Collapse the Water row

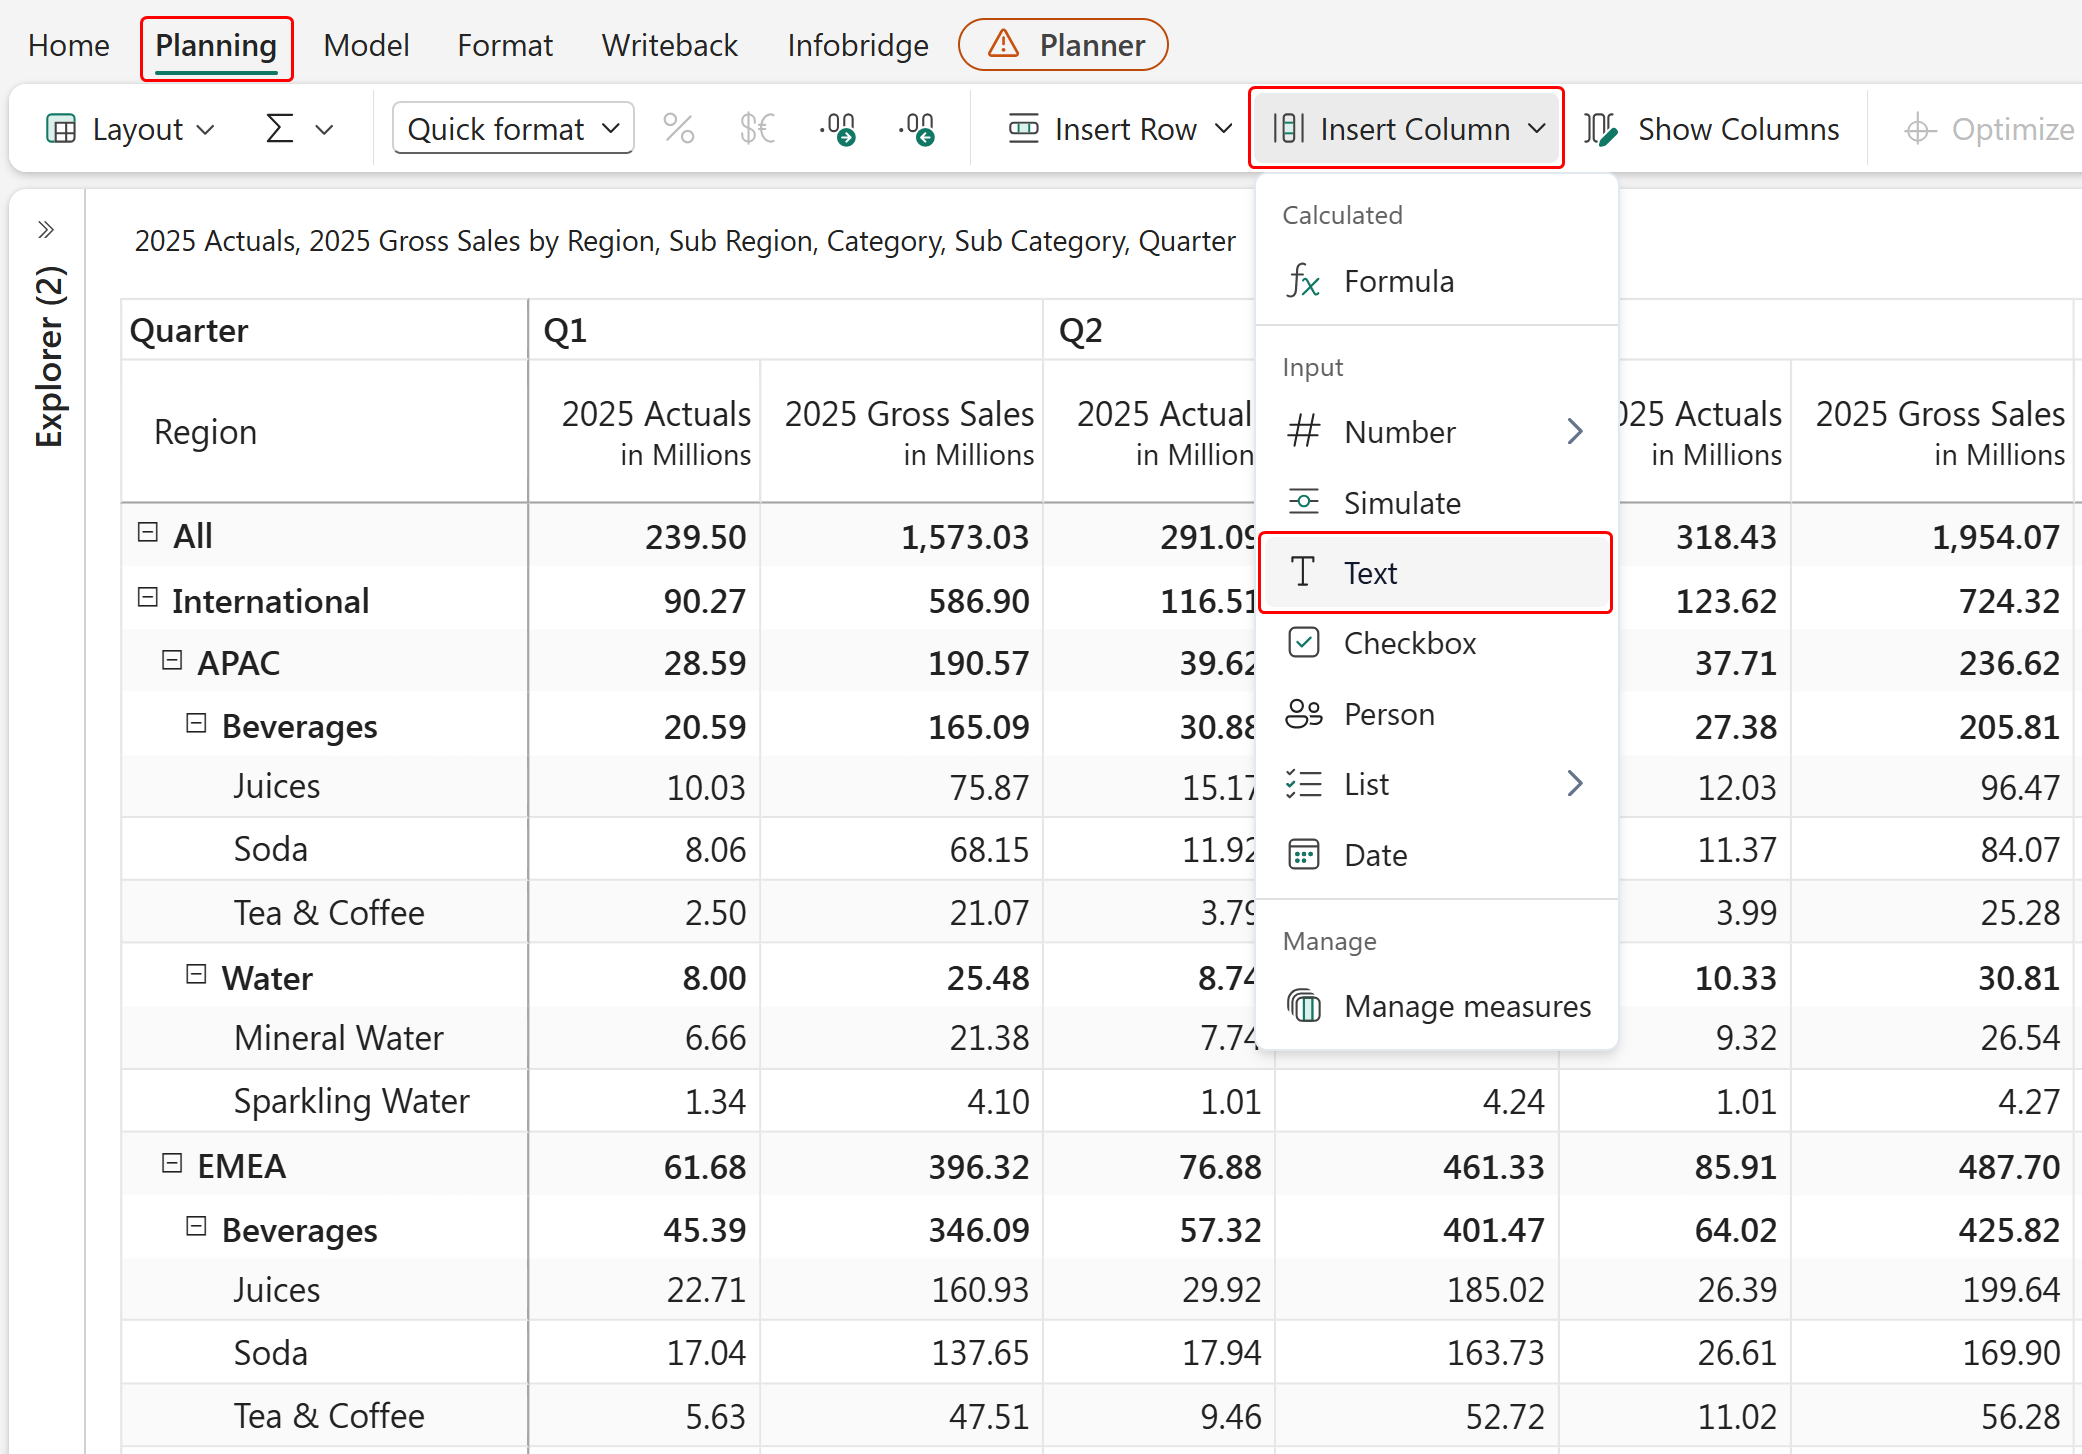tap(197, 975)
